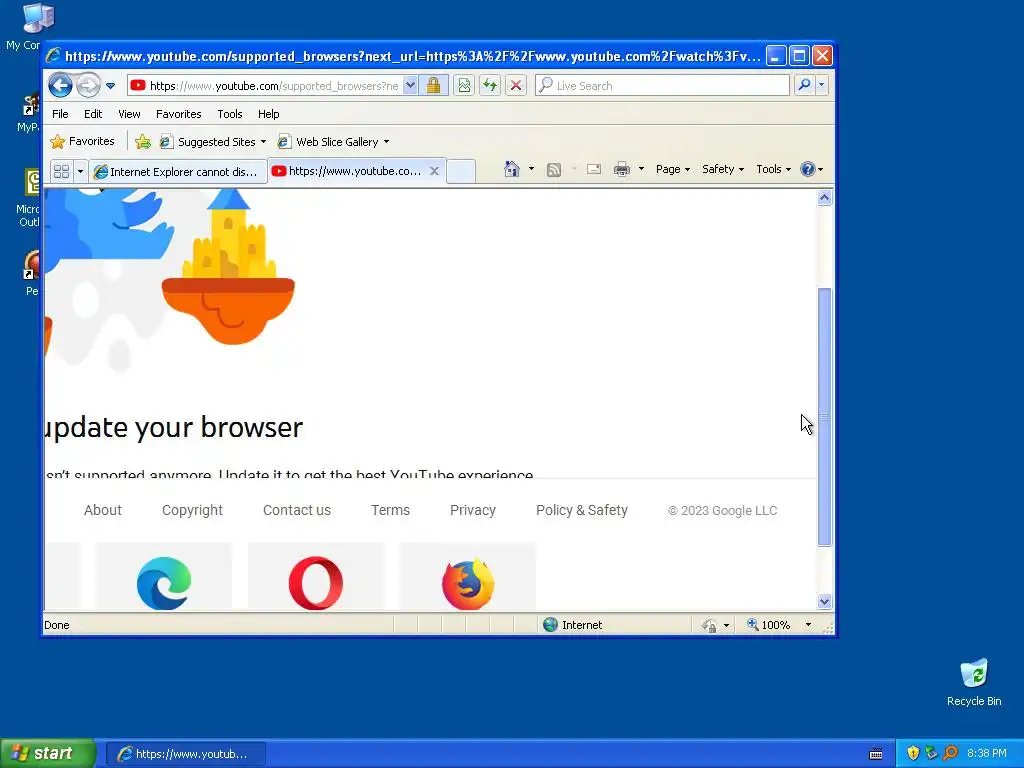Click the Windows start button
1024x768 pixels.
click(48, 753)
